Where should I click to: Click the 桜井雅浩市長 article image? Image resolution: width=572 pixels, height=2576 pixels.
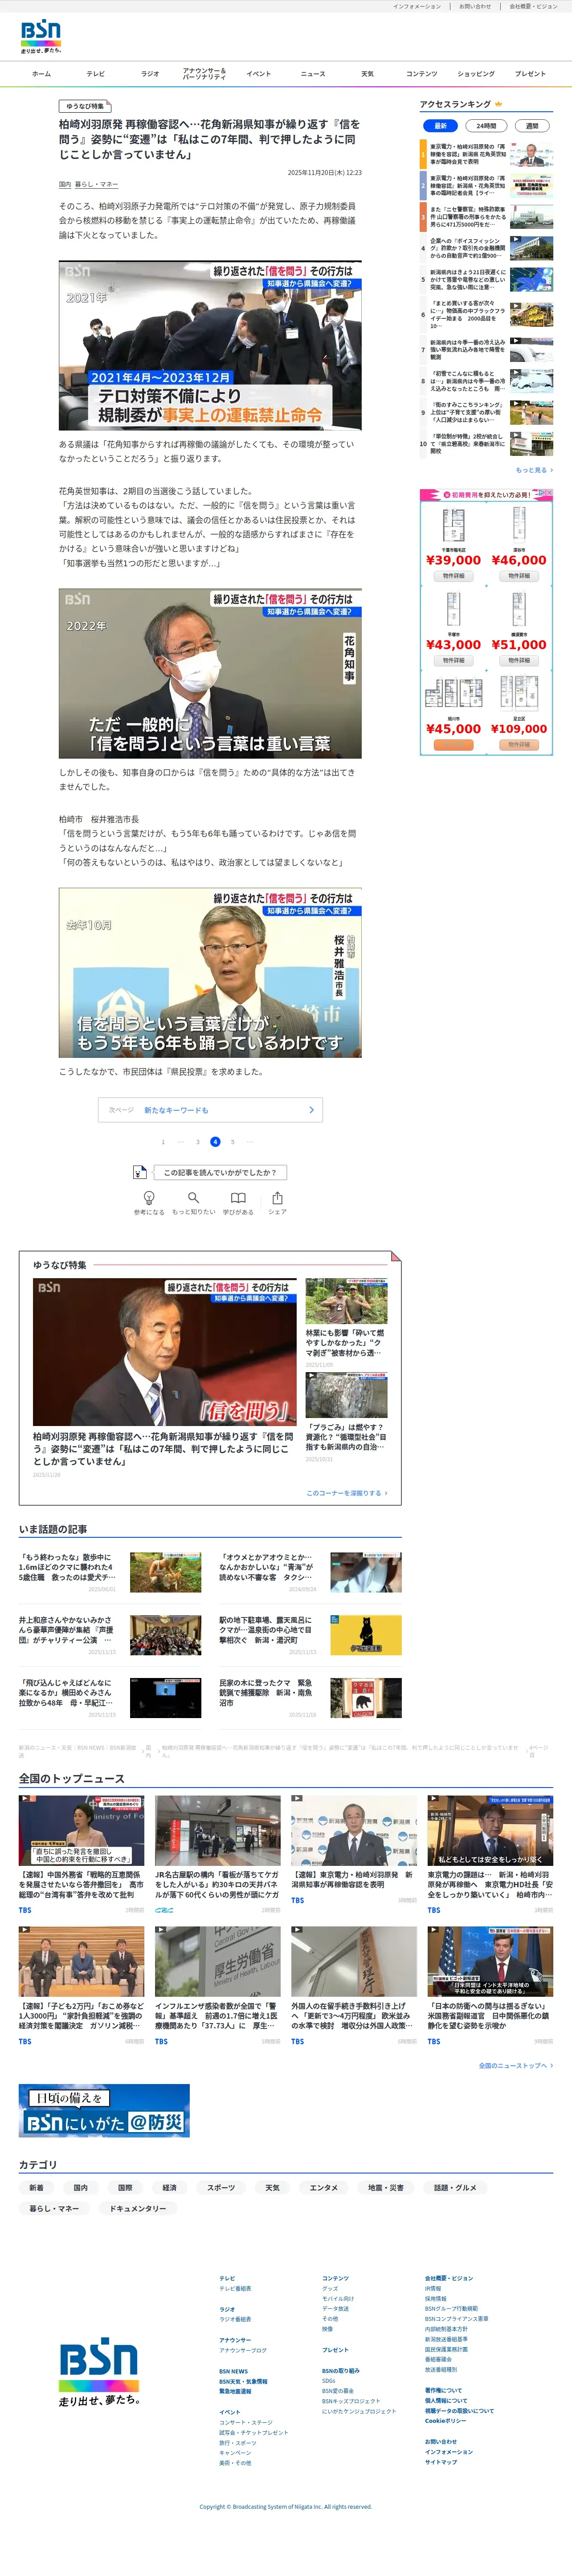click(x=210, y=973)
